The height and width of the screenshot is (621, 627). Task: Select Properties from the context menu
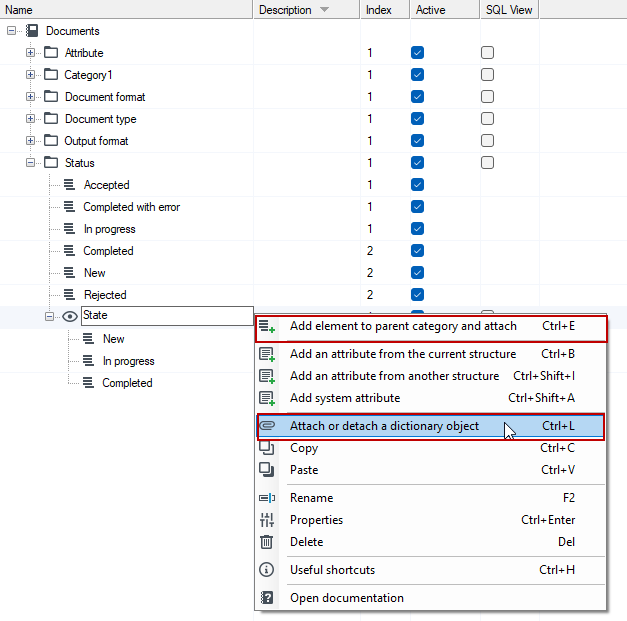[431, 520]
